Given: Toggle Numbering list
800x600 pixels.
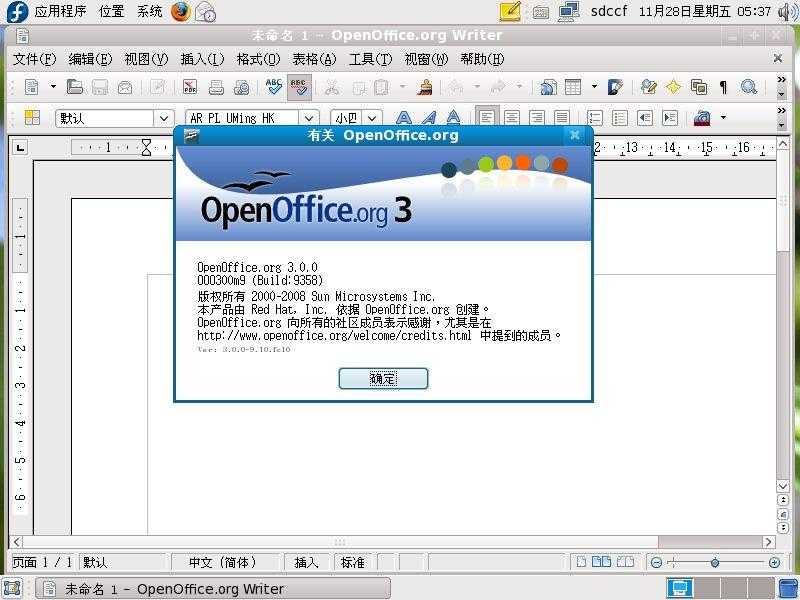Looking at the screenshot, I should [x=595, y=118].
